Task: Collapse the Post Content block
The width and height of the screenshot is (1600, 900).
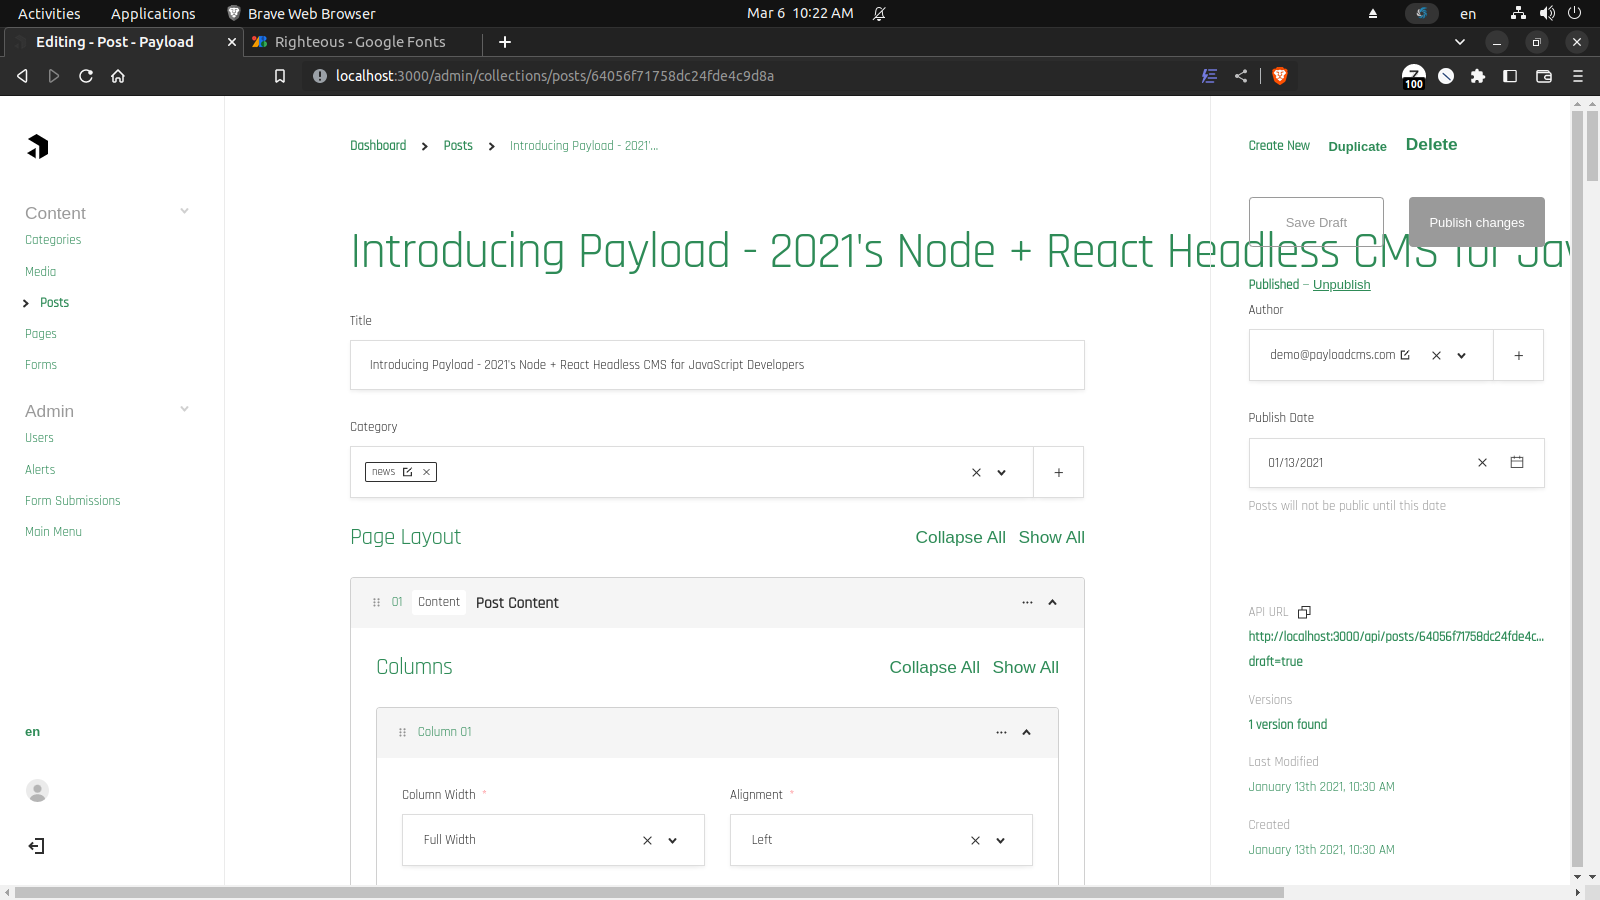Action: [1052, 602]
